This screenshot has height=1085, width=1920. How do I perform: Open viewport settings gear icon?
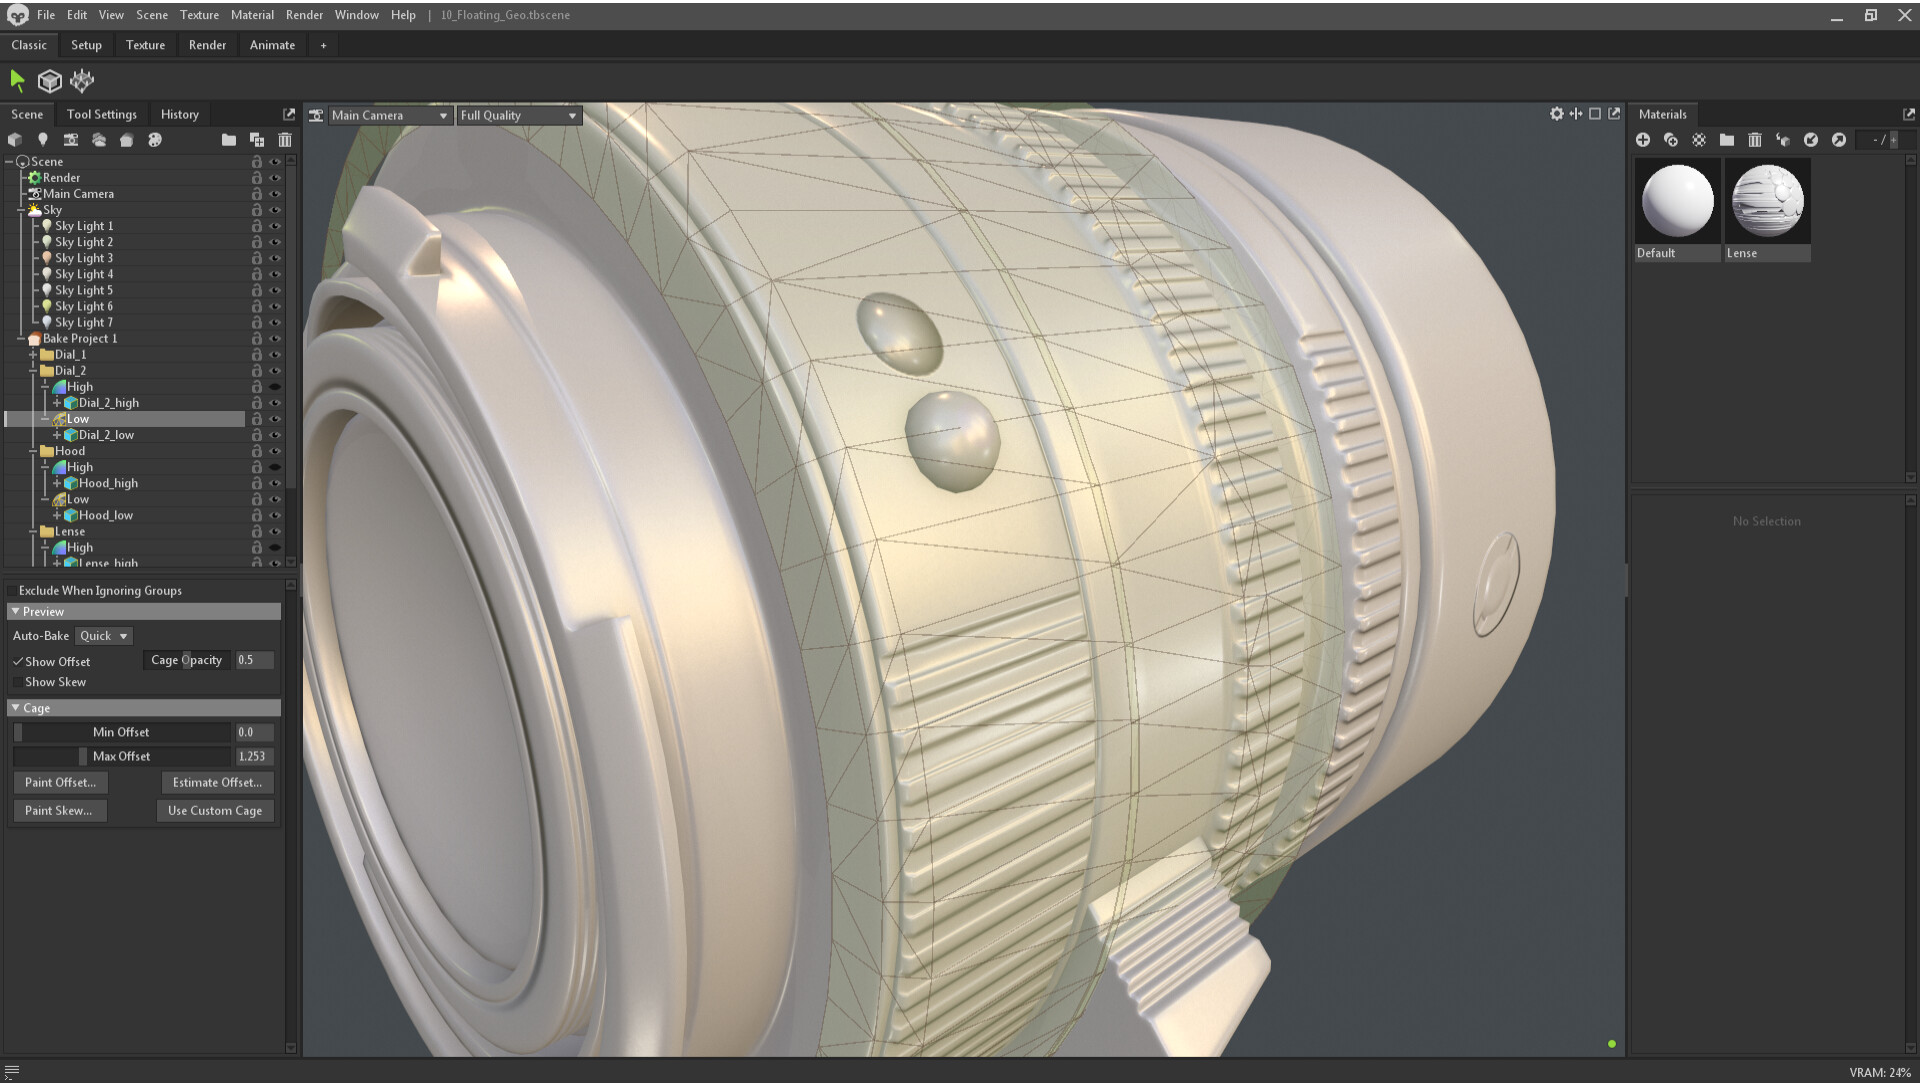(x=1556, y=114)
